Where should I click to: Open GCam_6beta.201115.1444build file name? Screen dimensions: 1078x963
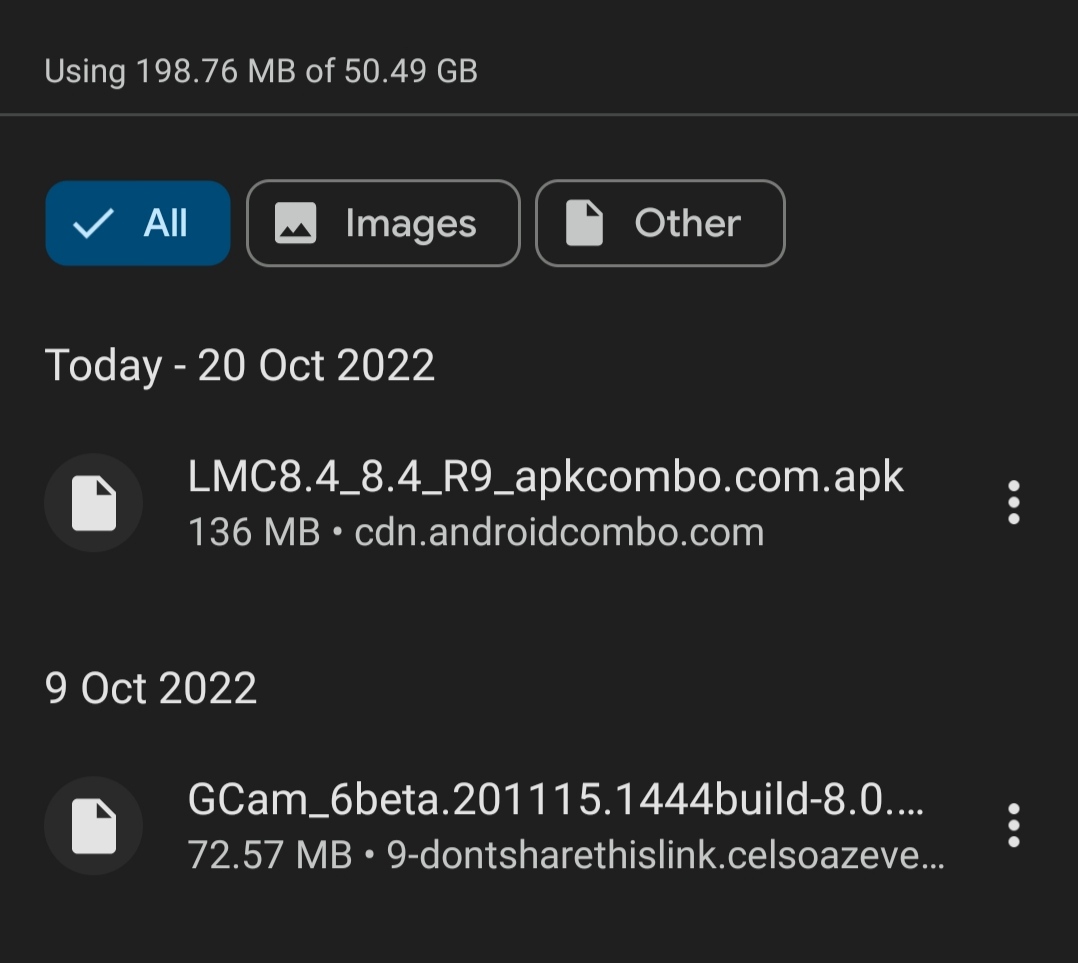556,799
